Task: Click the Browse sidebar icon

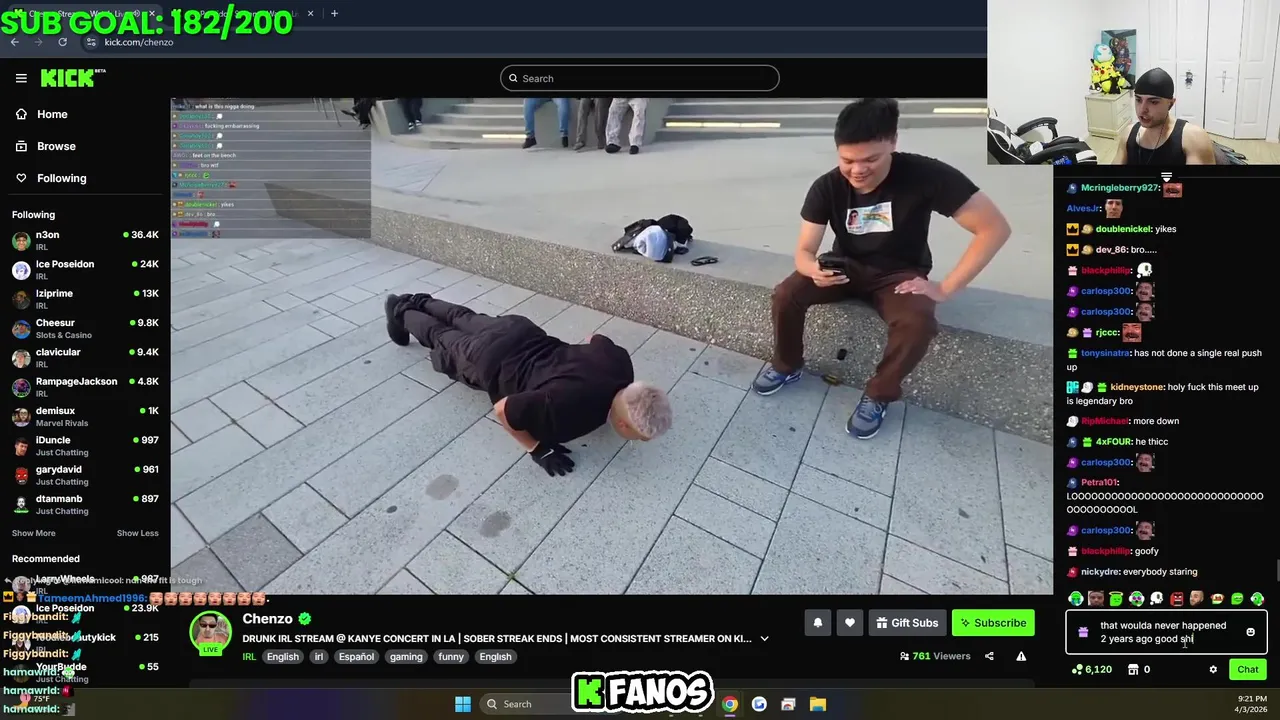Action: pyautogui.click(x=21, y=146)
